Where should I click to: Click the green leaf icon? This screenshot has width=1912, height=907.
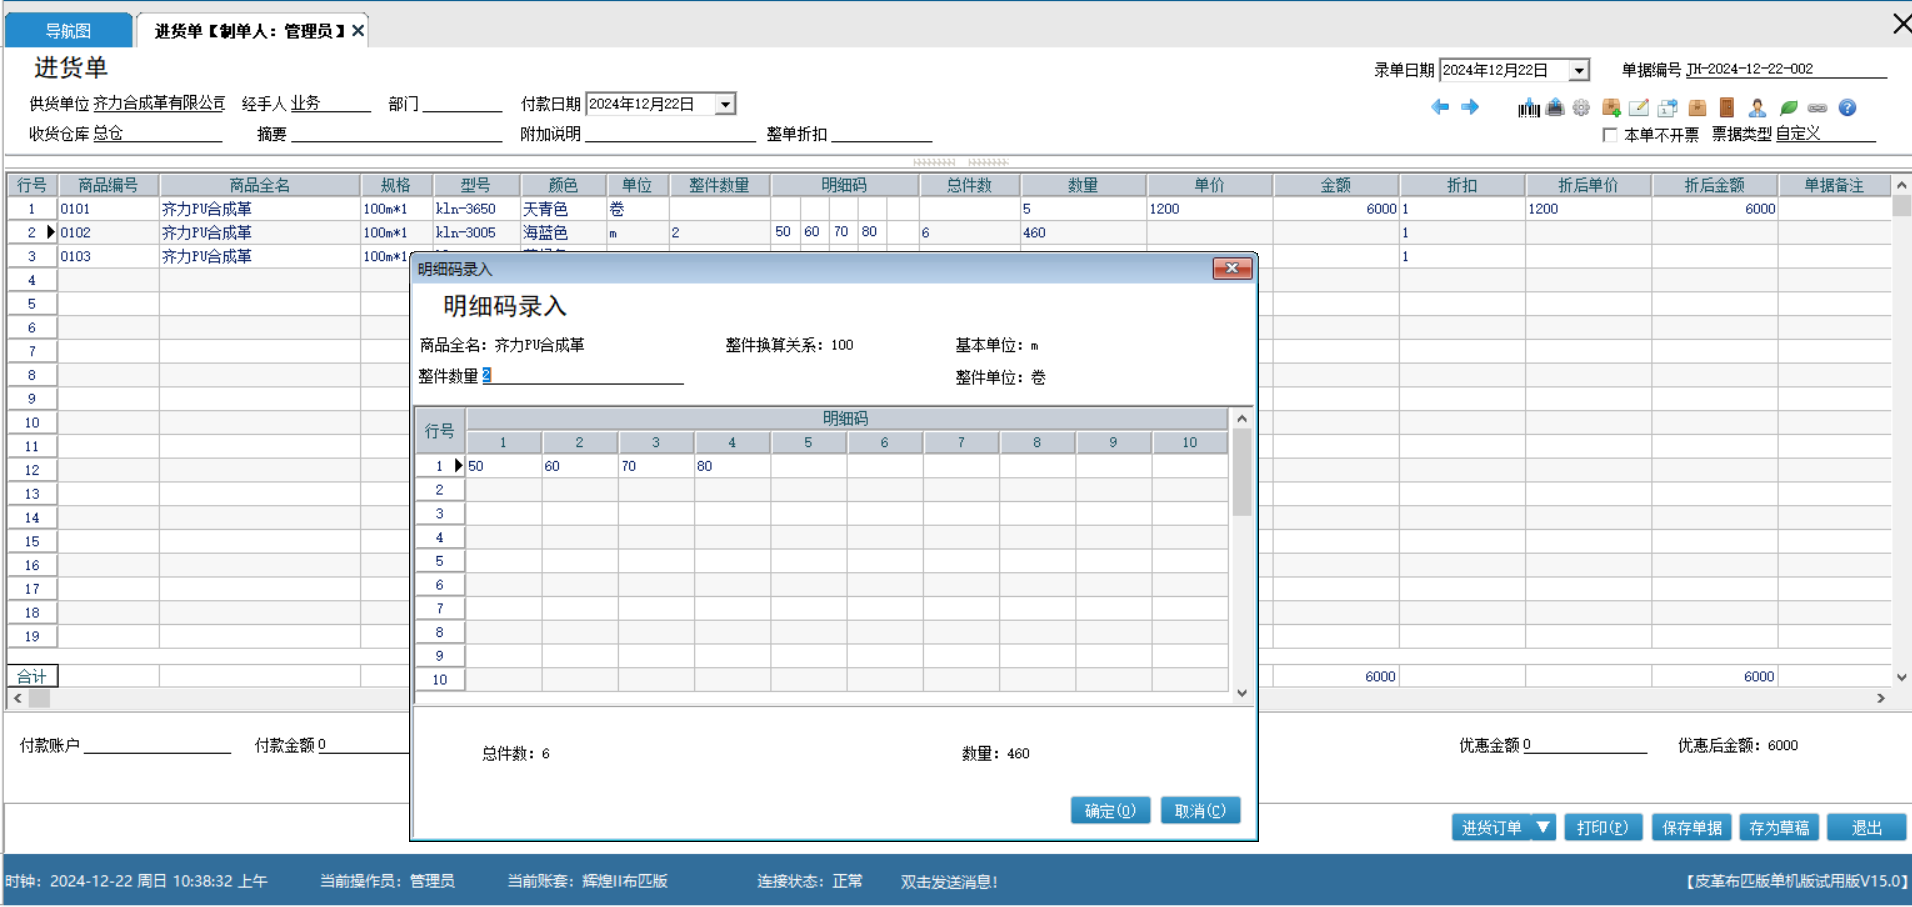(x=1788, y=108)
